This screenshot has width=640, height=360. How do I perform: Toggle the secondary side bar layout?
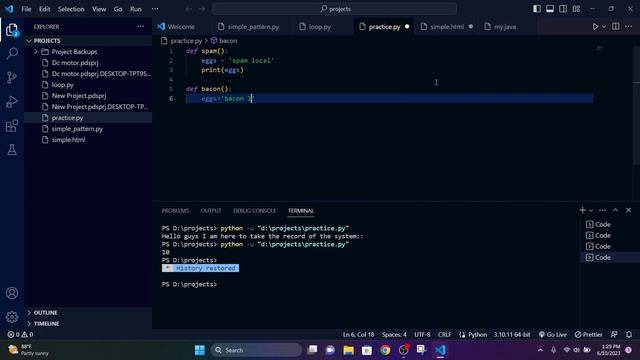pos(563,9)
